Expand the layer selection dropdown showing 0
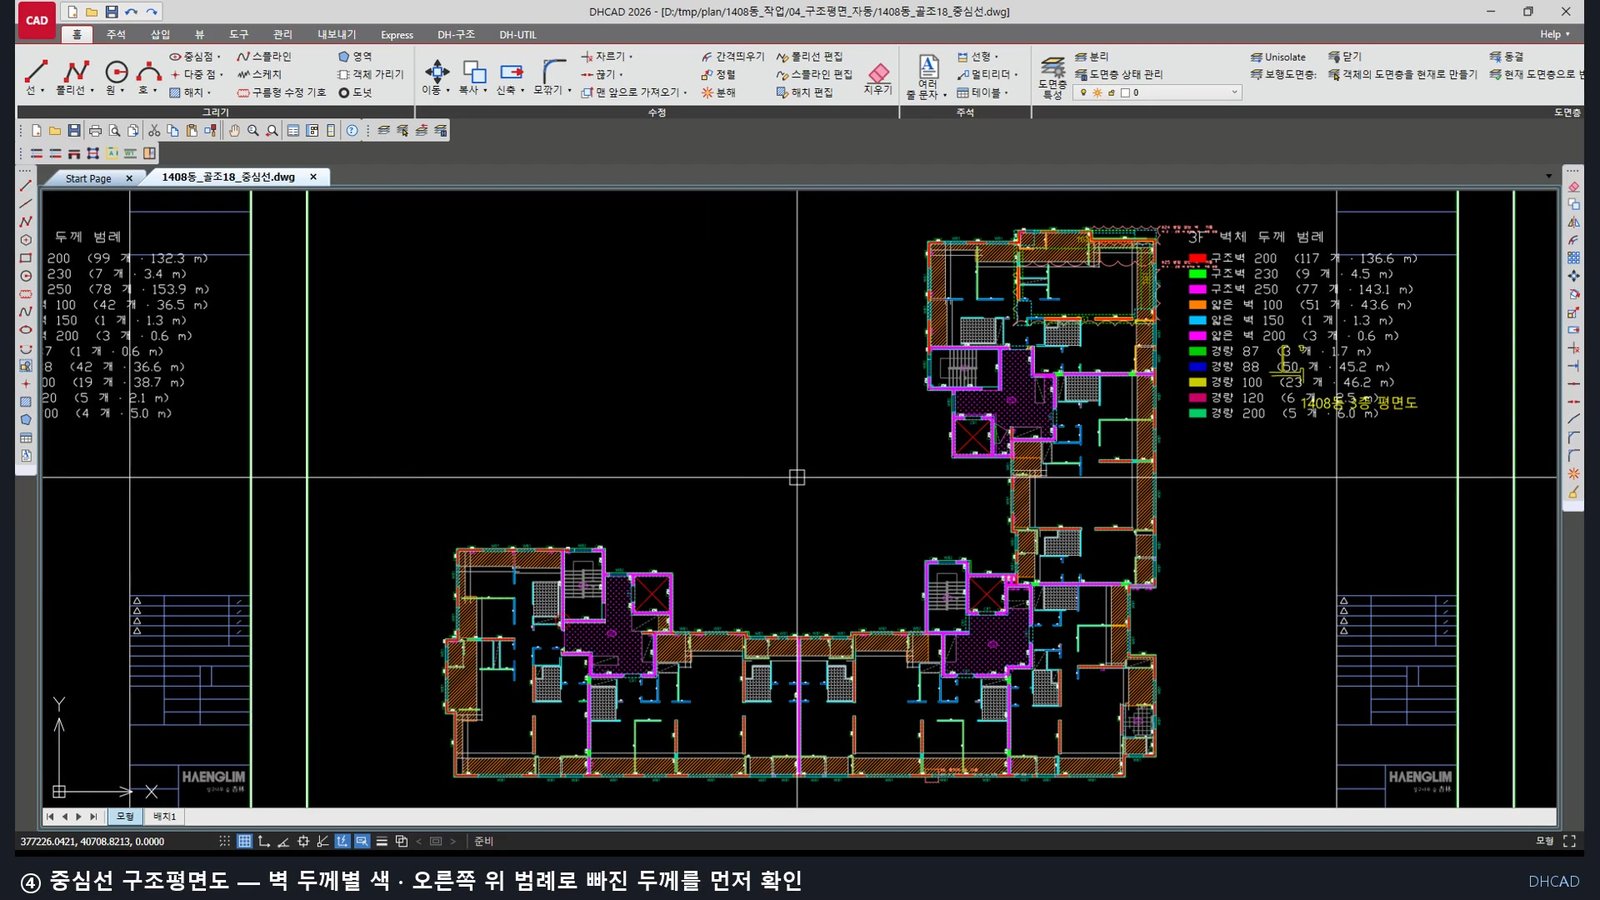 [x=1235, y=92]
